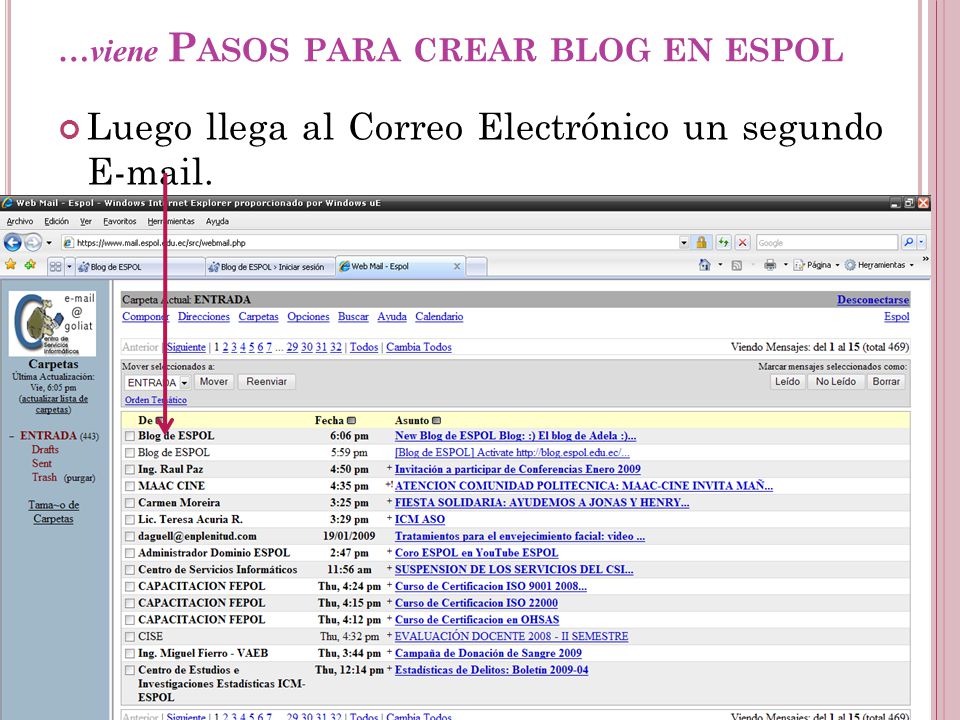Click the Stop loading red X icon
This screenshot has width=960, height=720.
click(742, 242)
